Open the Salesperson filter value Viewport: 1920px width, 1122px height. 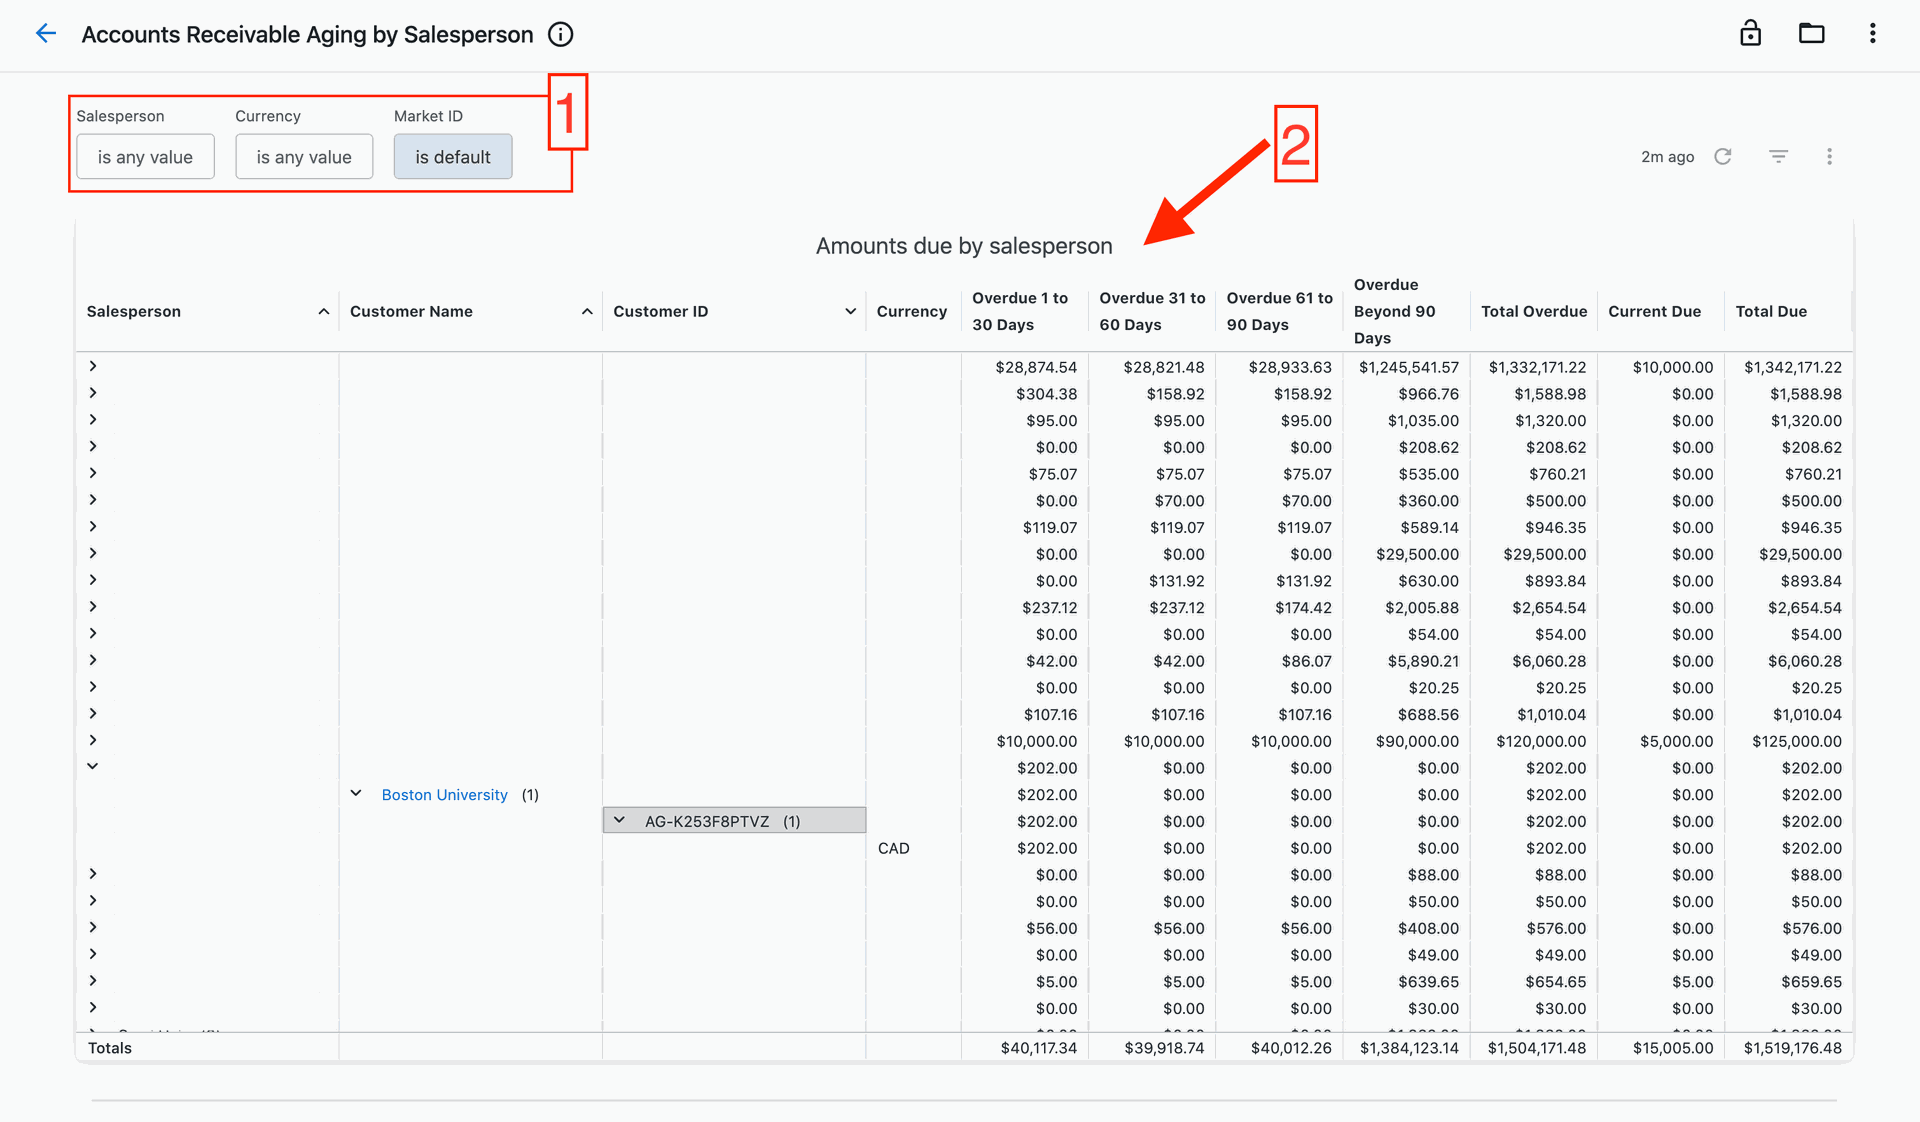pyautogui.click(x=145, y=157)
